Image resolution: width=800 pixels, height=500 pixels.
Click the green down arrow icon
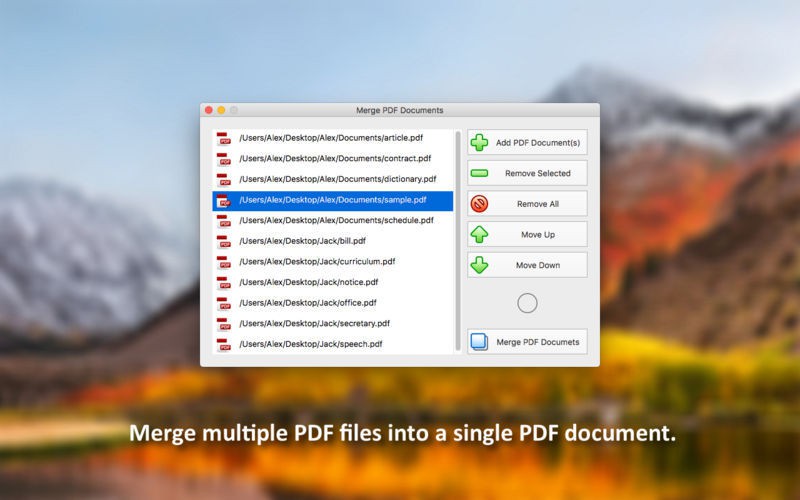pyautogui.click(x=479, y=265)
